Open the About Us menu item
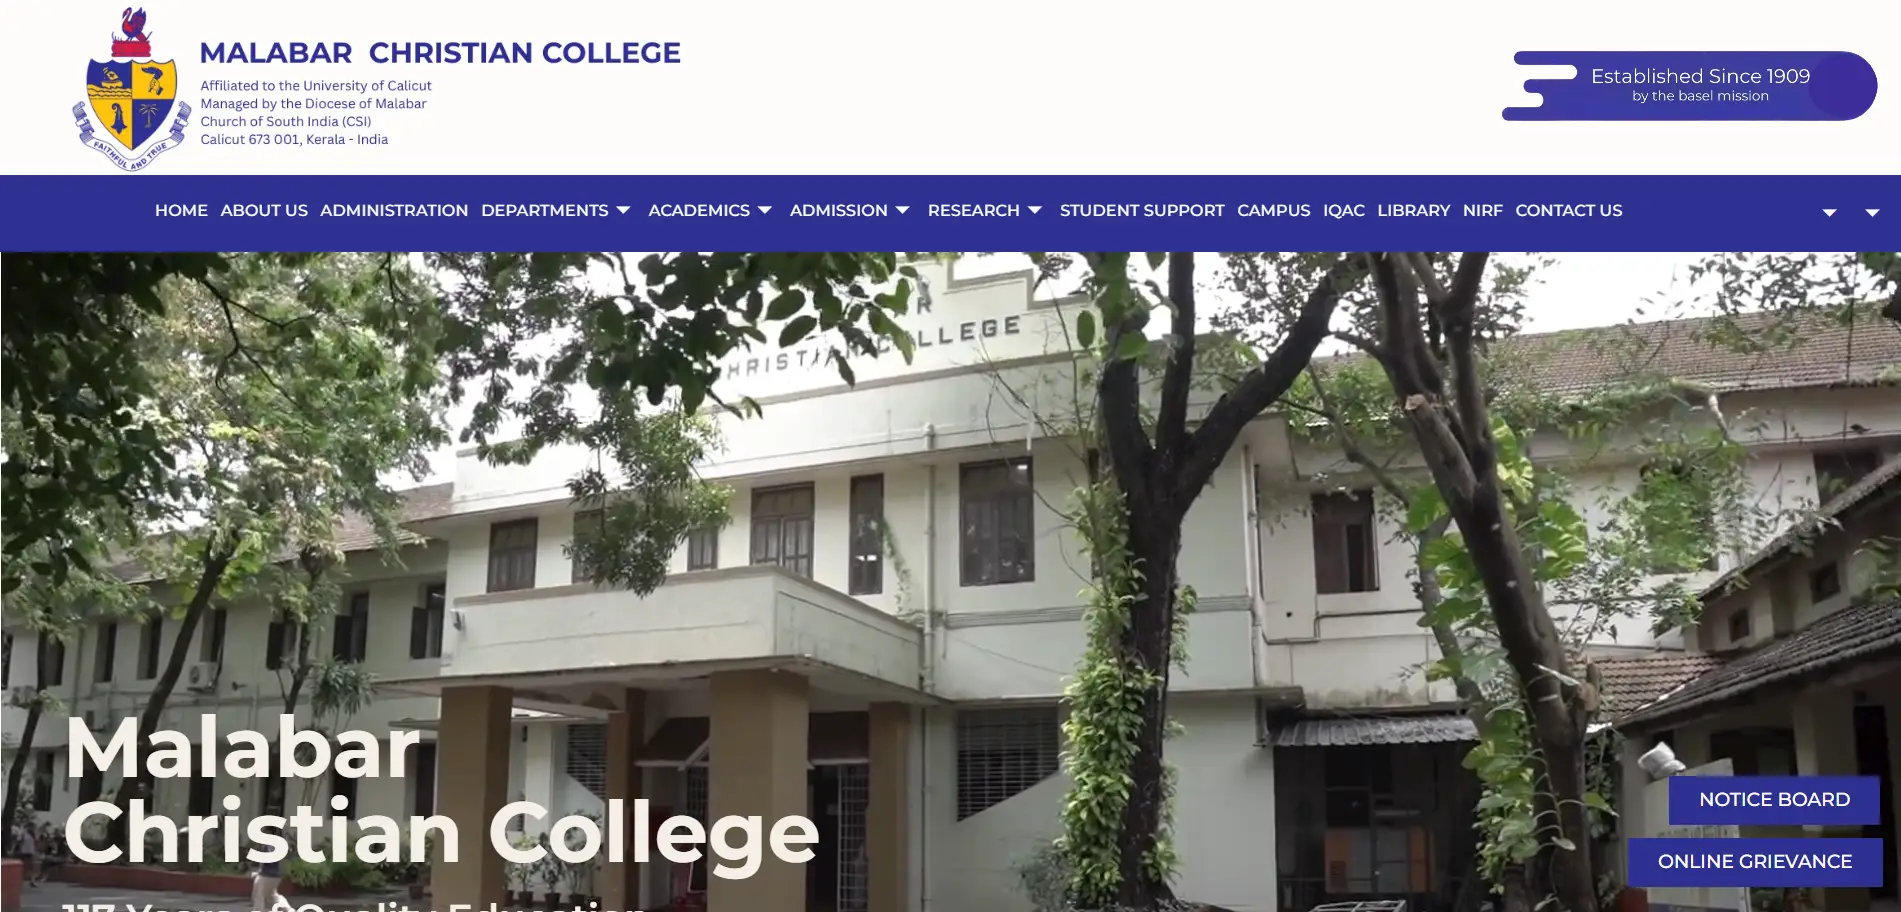1901x912 pixels. point(264,211)
